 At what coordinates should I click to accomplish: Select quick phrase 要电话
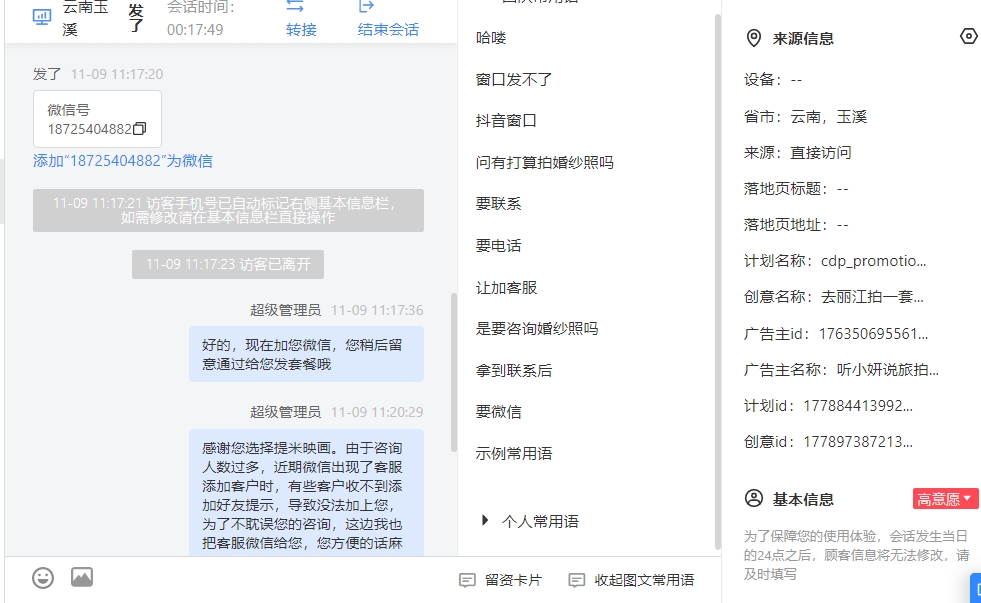coord(499,246)
